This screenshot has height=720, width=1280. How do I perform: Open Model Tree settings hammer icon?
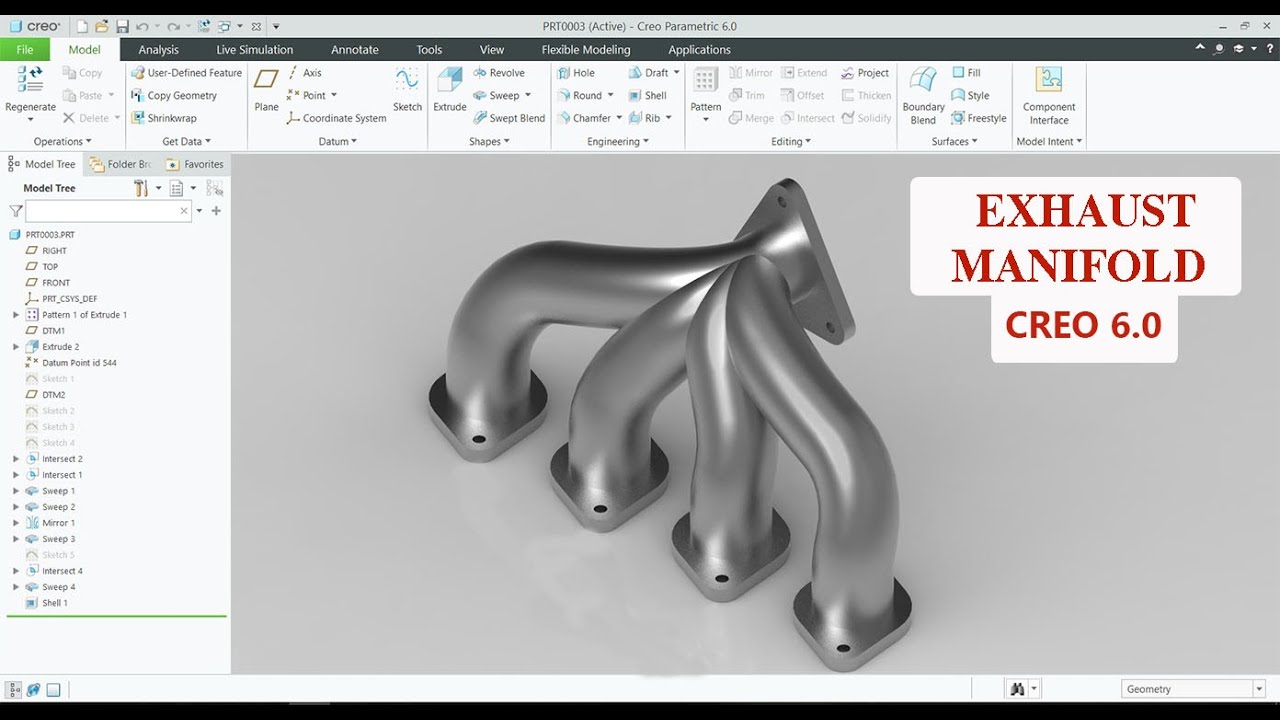click(141, 188)
